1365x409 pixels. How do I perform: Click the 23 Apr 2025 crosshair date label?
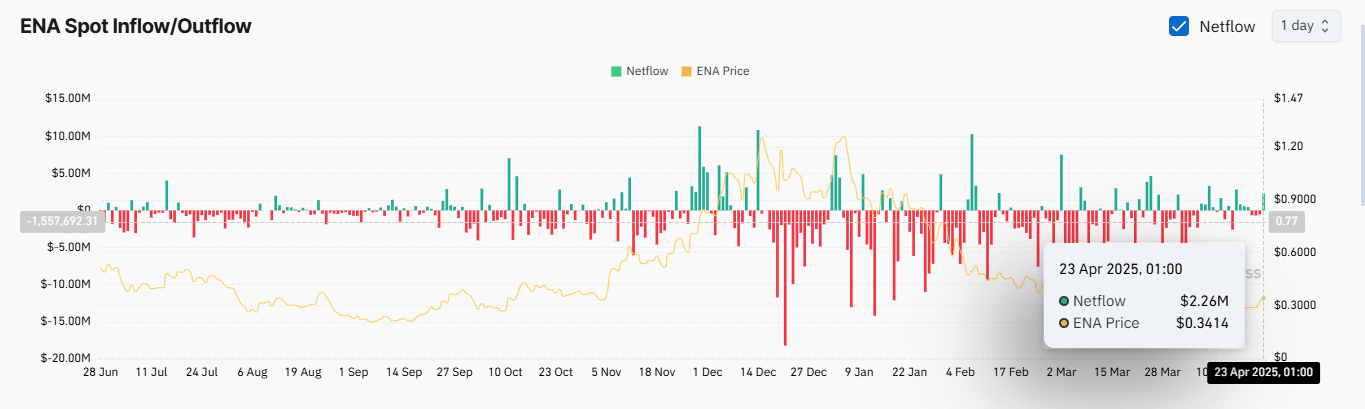tap(1263, 373)
